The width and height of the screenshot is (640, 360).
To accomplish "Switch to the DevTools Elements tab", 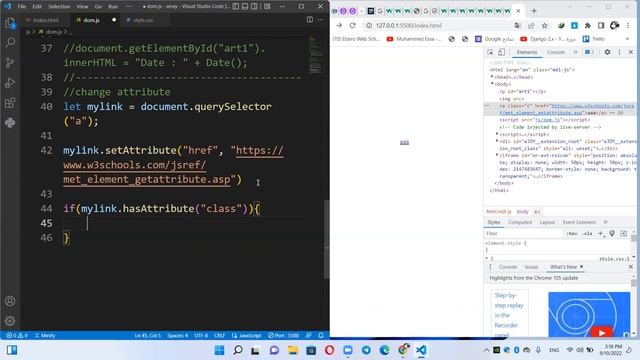I will [x=527, y=52].
